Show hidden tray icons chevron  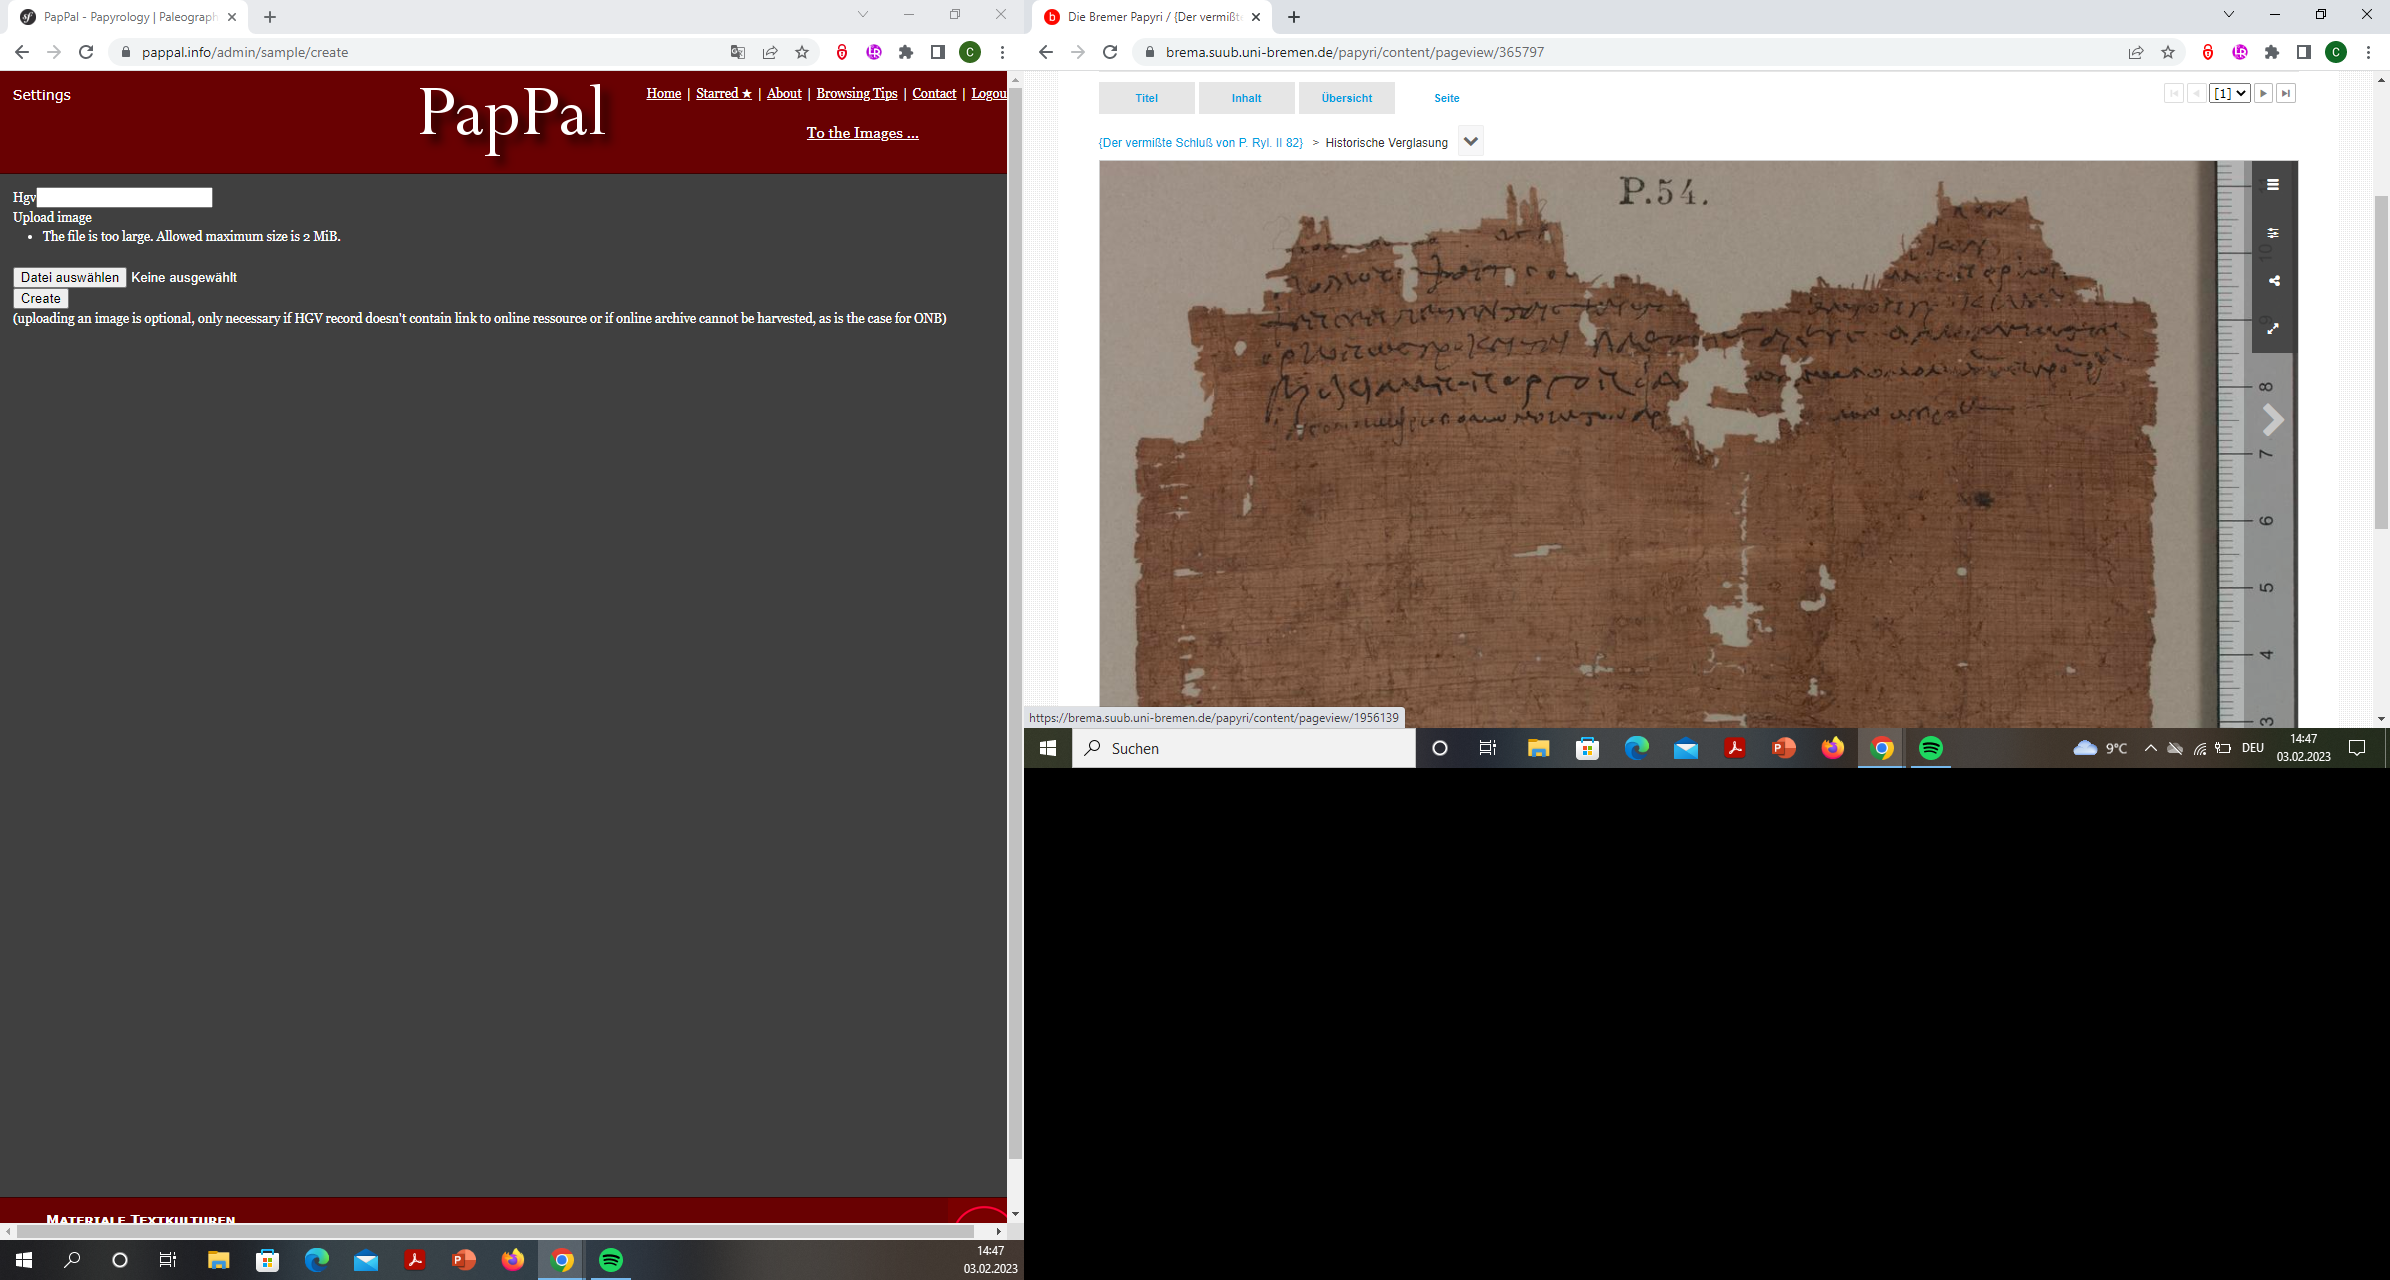pos(2150,748)
